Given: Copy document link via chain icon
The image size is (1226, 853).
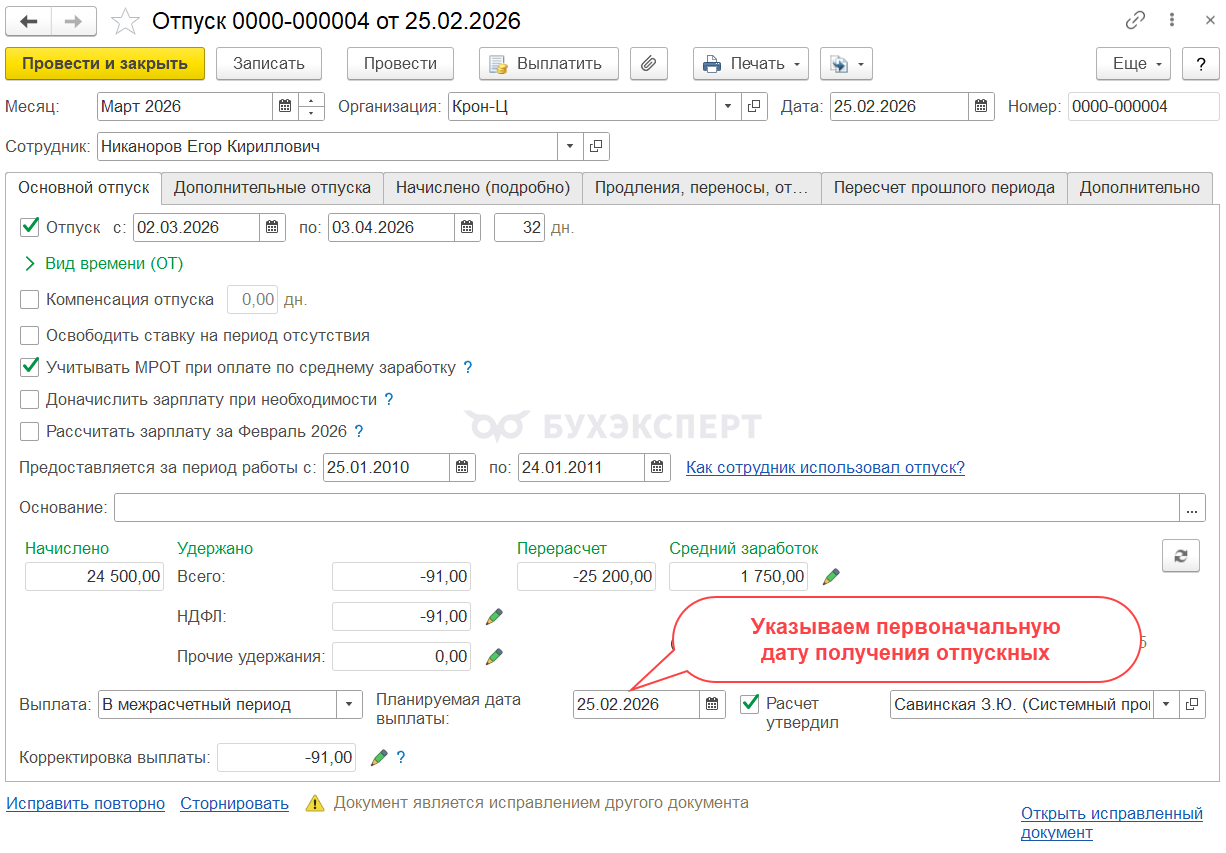Looking at the screenshot, I should [x=1135, y=21].
